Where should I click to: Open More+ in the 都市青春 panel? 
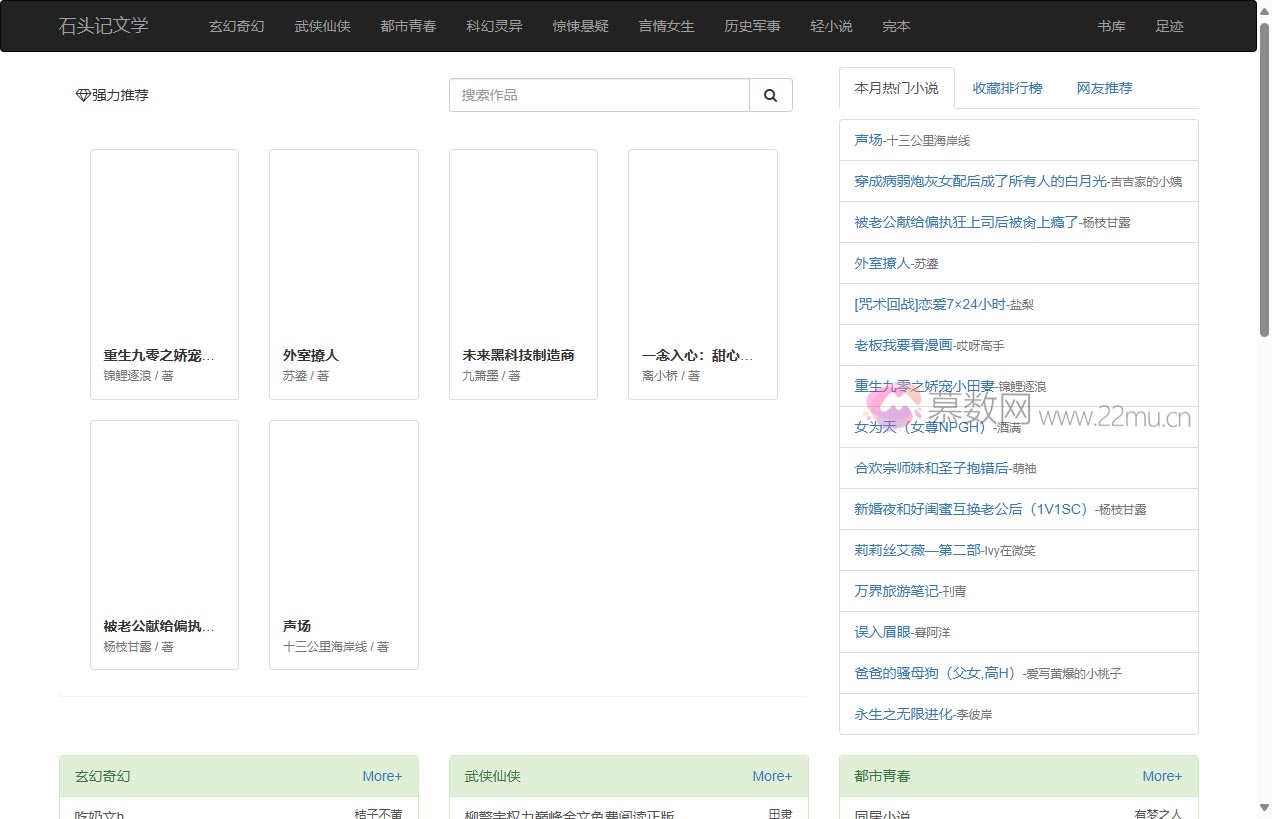[x=1162, y=776]
